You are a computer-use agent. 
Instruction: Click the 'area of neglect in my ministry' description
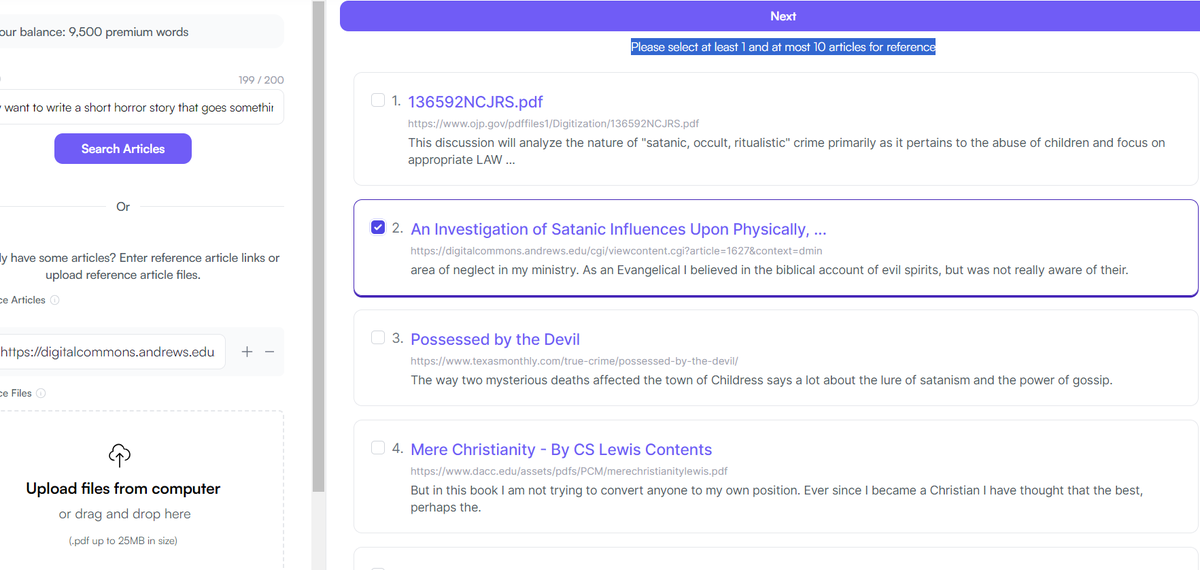[769, 270]
